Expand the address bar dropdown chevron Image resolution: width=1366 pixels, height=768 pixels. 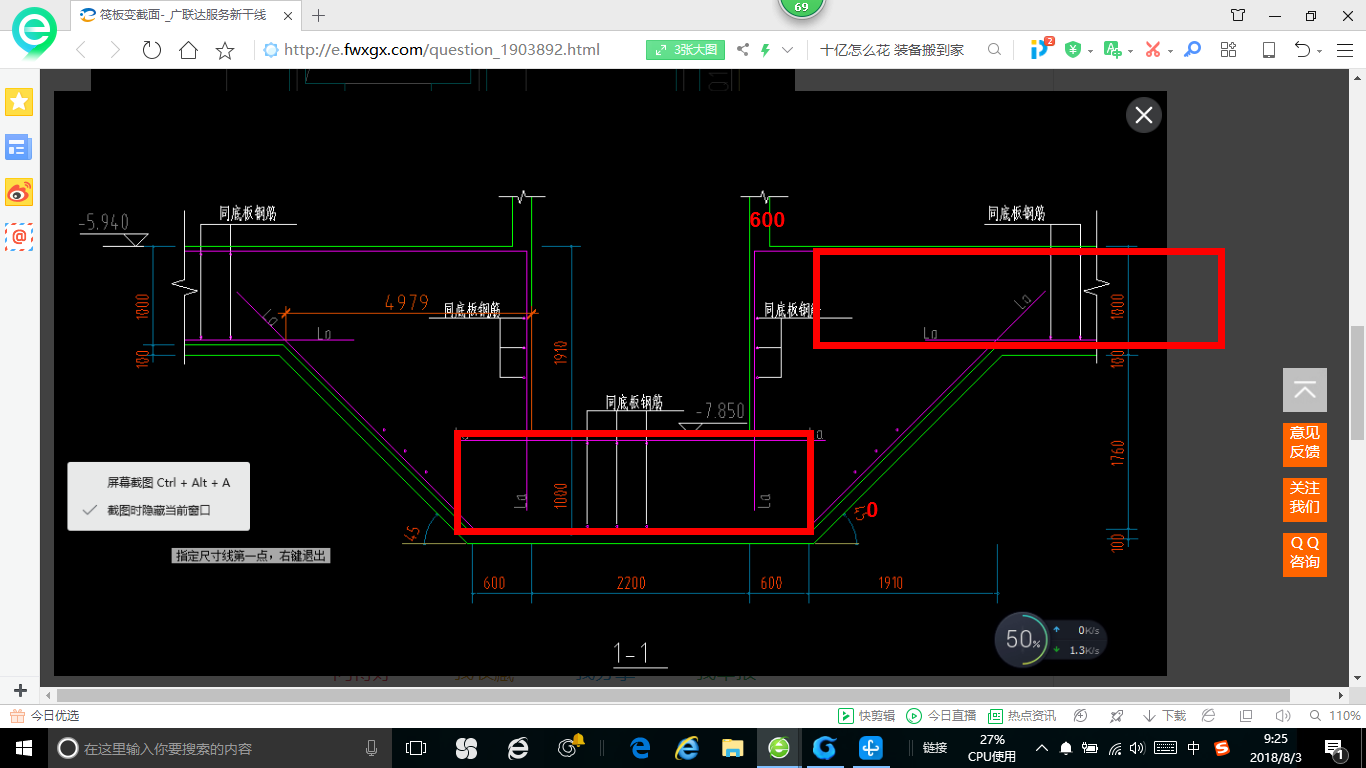pos(788,49)
